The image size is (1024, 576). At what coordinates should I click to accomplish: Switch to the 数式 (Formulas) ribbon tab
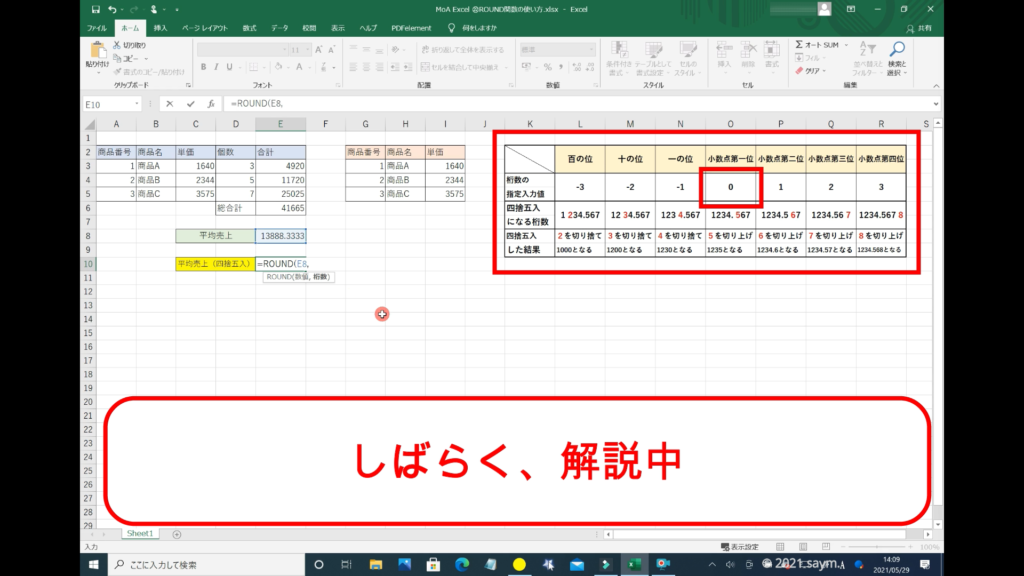tap(249, 27)
